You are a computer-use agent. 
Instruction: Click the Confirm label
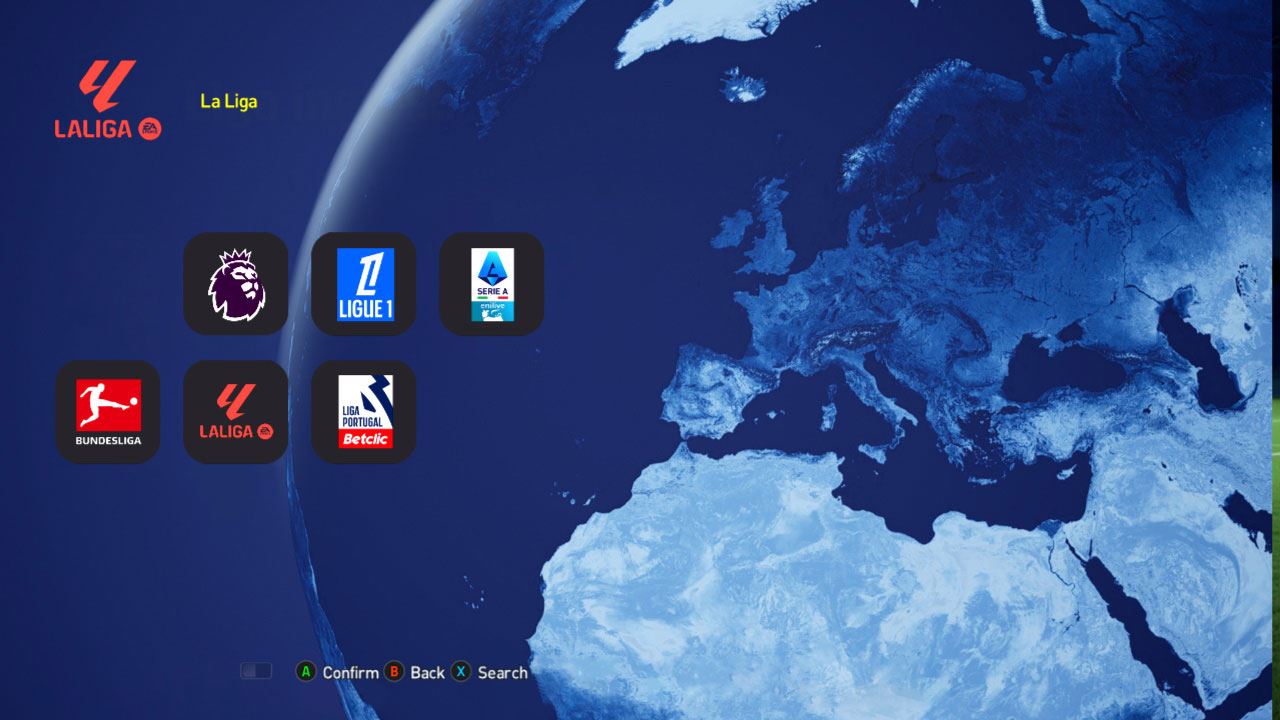(x=350, y=672)
